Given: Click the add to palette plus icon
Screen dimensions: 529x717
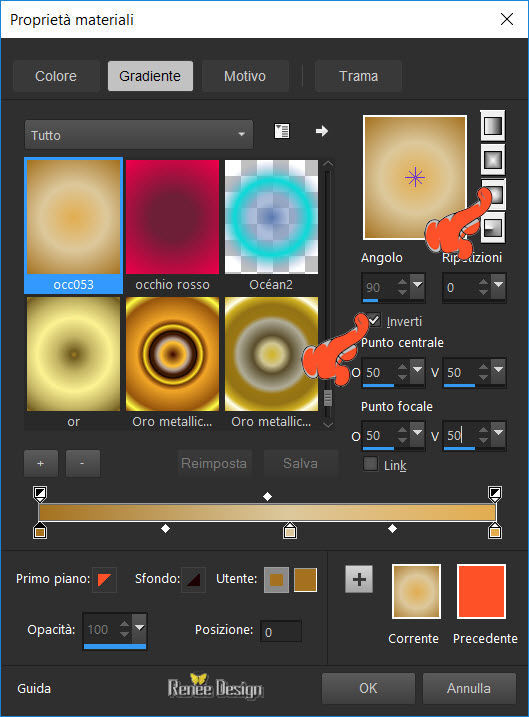Looking at the screenshot, I should [359, 579].
